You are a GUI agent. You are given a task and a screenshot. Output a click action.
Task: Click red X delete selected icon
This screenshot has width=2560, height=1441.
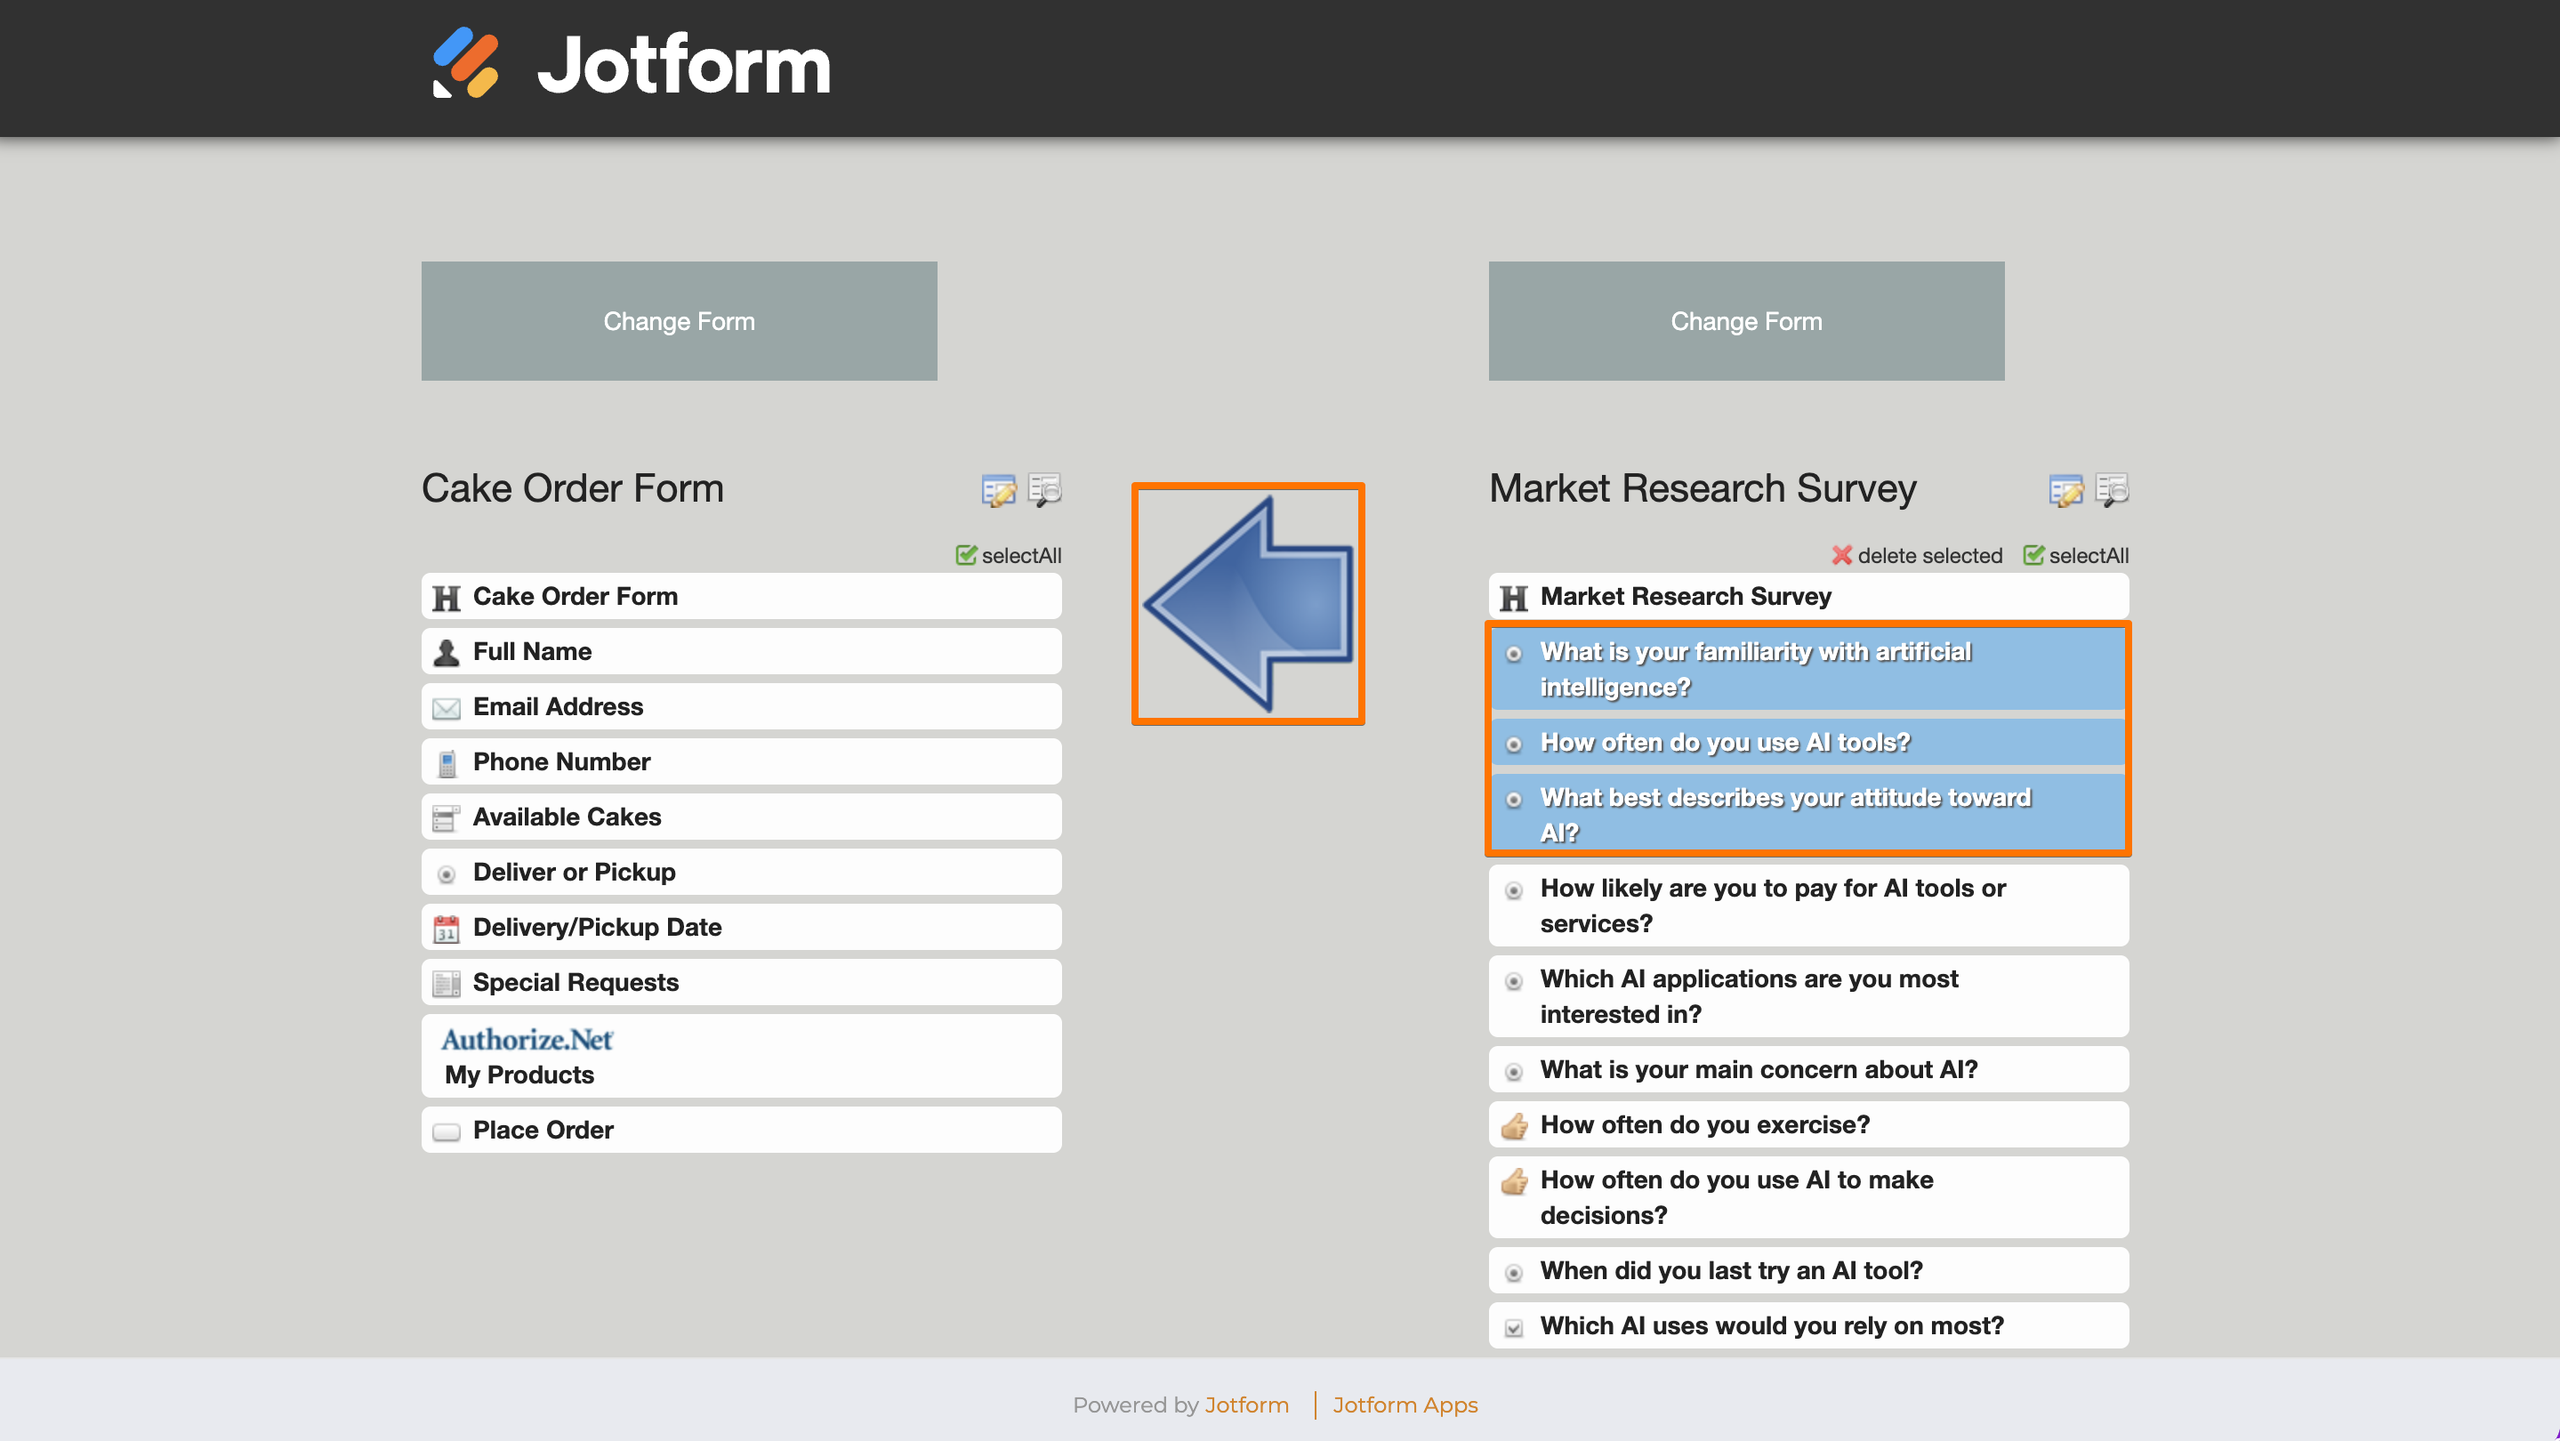1841,555
